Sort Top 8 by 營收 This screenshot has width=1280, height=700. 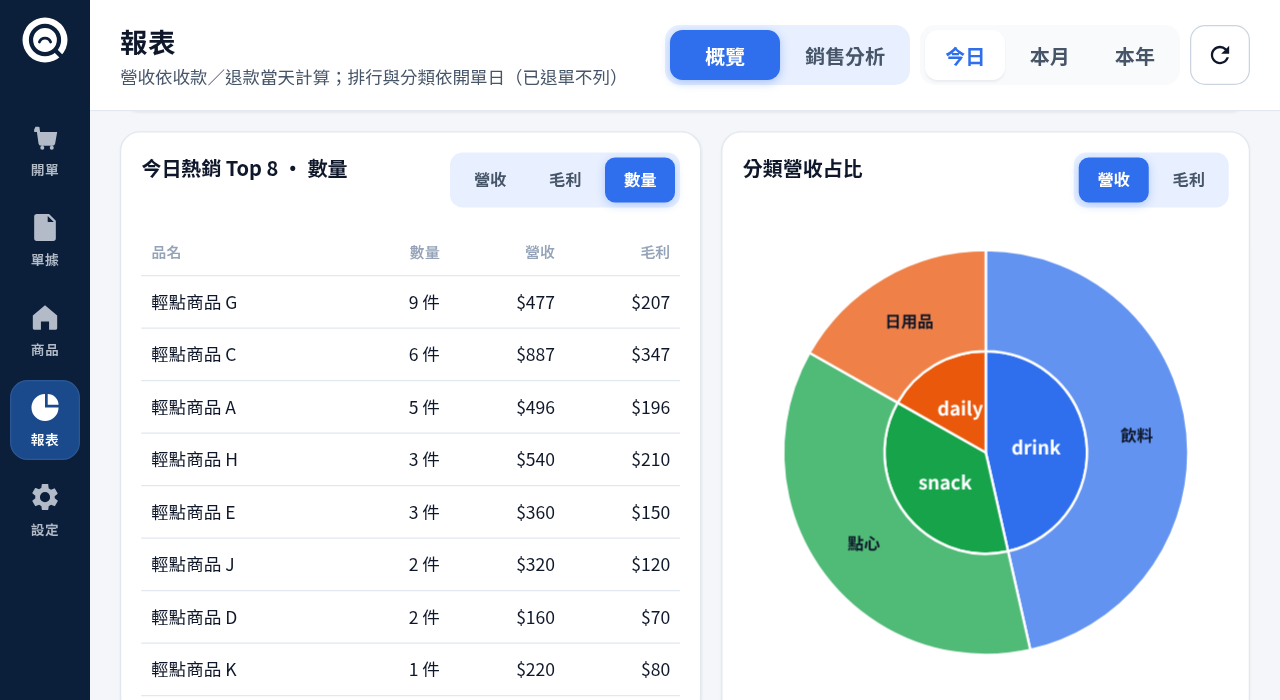coord(490,180)
